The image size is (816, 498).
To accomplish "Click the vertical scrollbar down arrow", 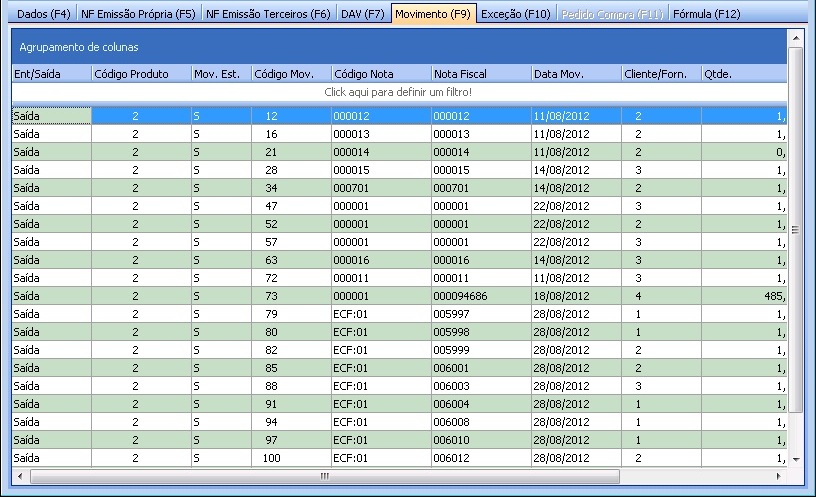I will [796, 458].
